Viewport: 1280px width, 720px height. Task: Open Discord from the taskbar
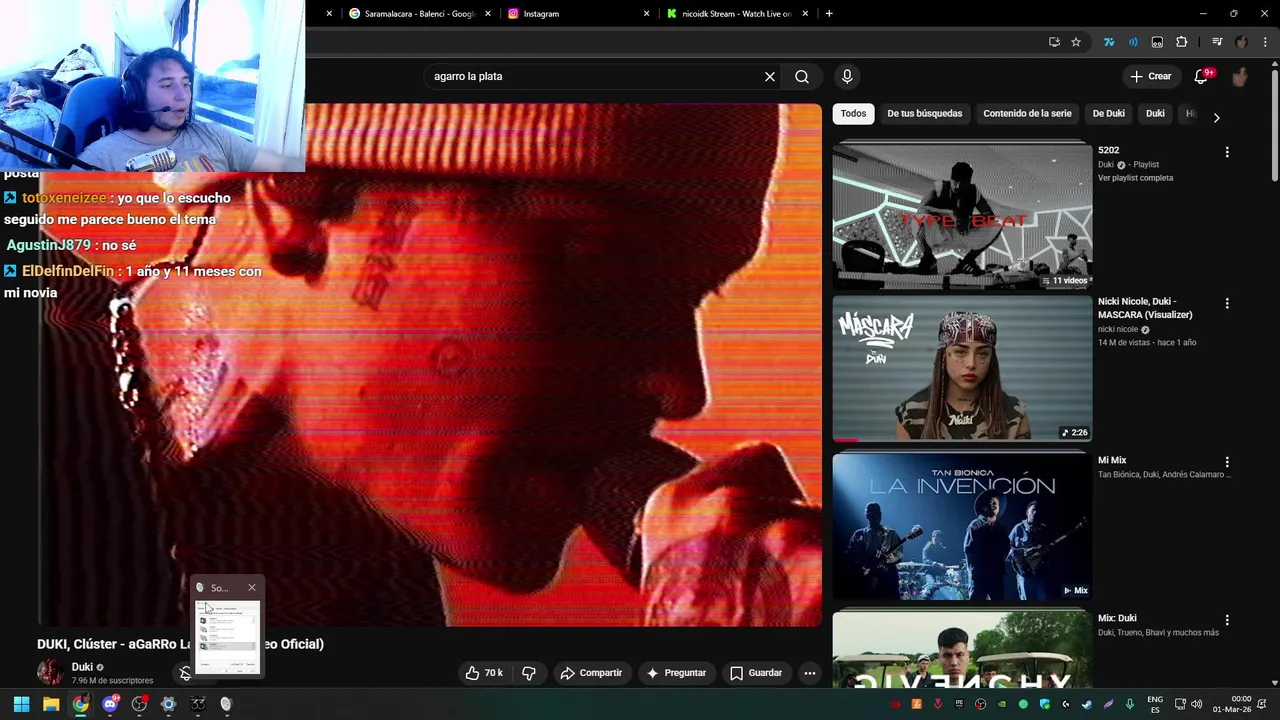point(110,704)
